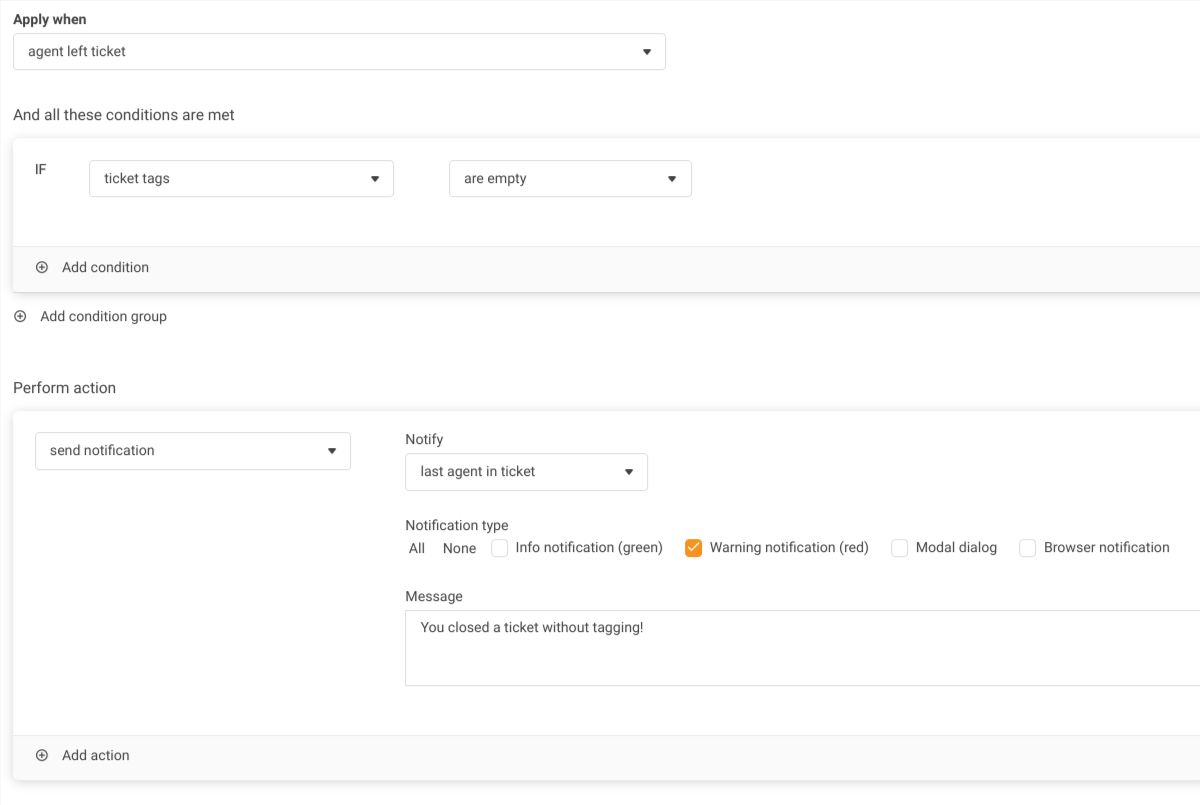Click the Warning notification (red) label text
The width and height of the screenshot is (1200, 805).
click(x=789, y=548)
